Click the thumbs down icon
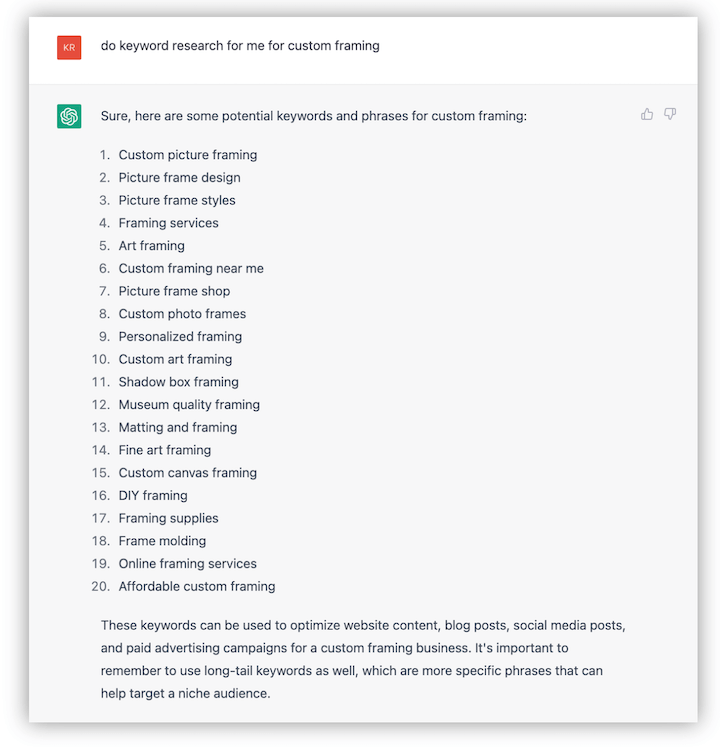This screenshot has width=720, height=747. click(x=670, y=115)
